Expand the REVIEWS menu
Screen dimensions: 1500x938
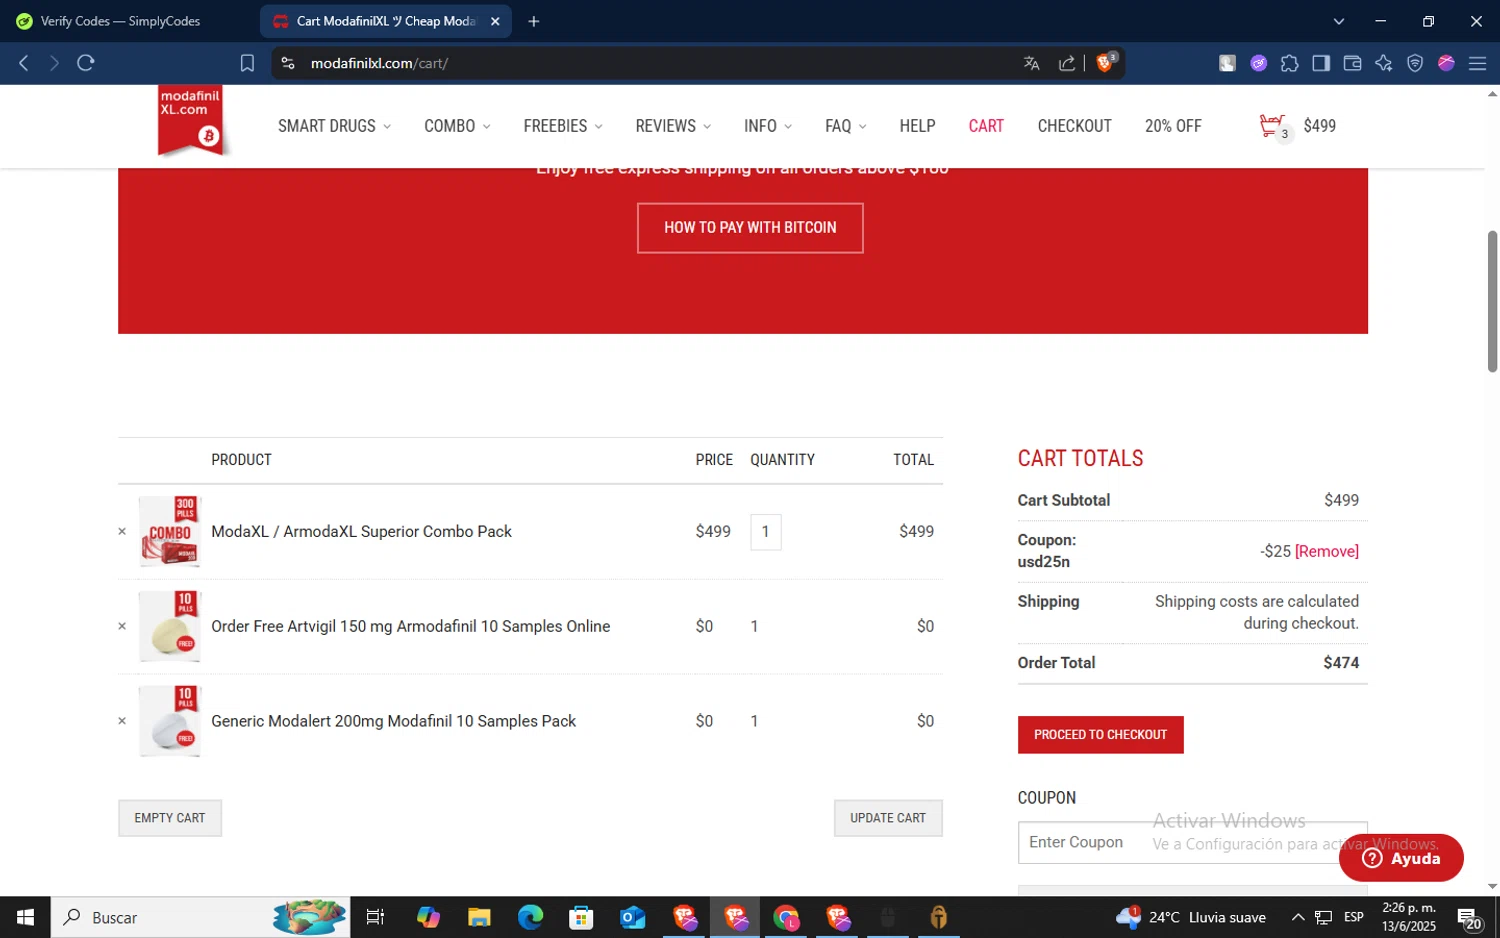click(x=673, y=126)
